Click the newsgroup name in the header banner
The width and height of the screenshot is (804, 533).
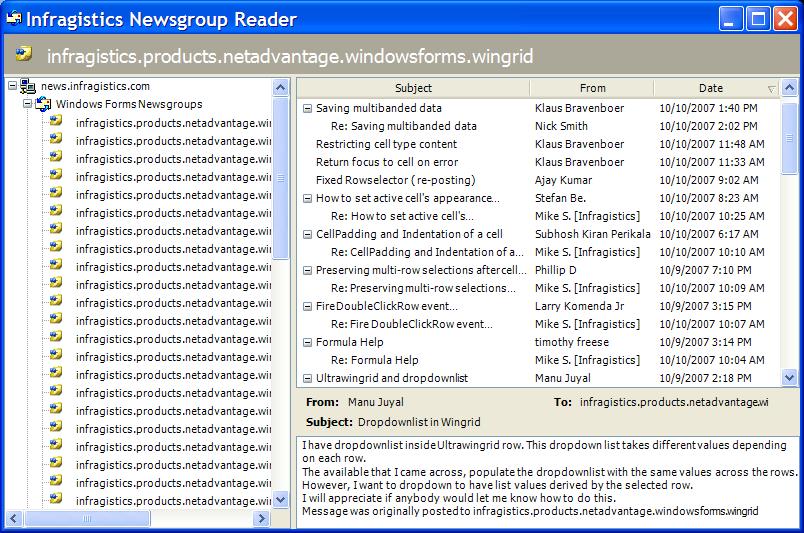[x=290, y=56]
